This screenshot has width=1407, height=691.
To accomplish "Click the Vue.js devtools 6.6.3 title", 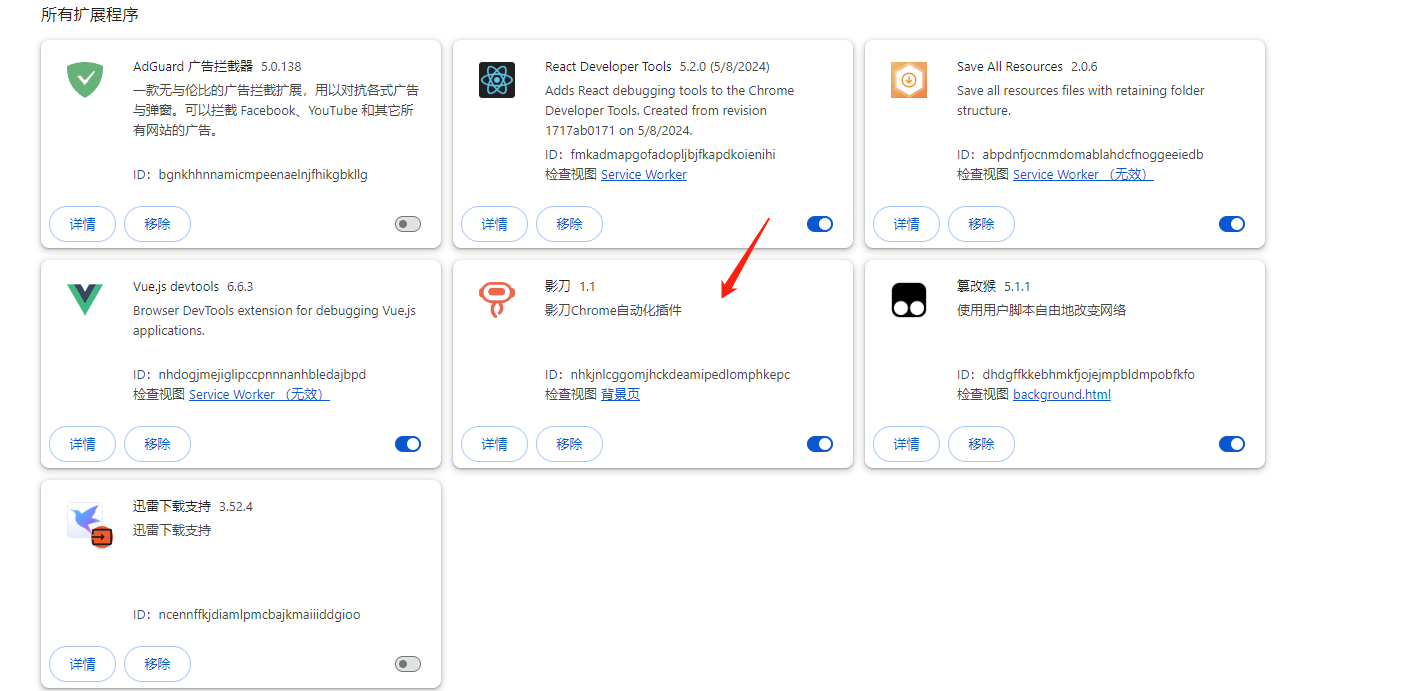I will tap(193, 286).
